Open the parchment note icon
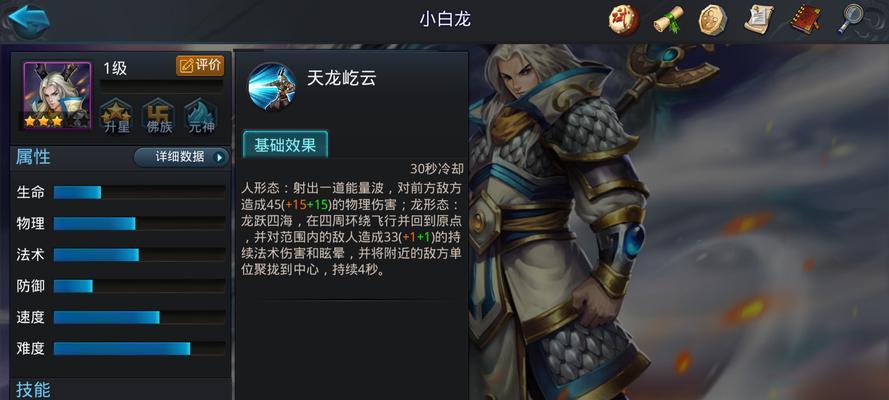Image resolution: width=889 pixels, height=400 pixels. [759, 19]
